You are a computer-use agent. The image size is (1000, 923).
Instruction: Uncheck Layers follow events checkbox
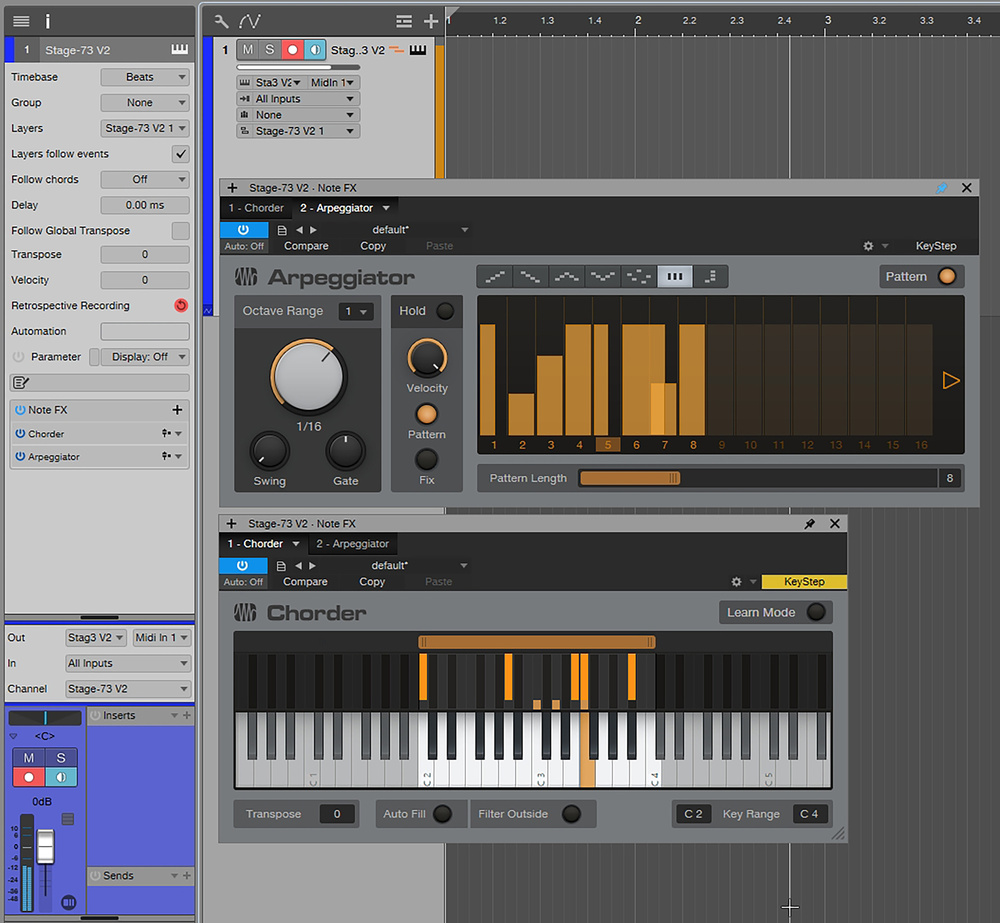pos(180,154)
